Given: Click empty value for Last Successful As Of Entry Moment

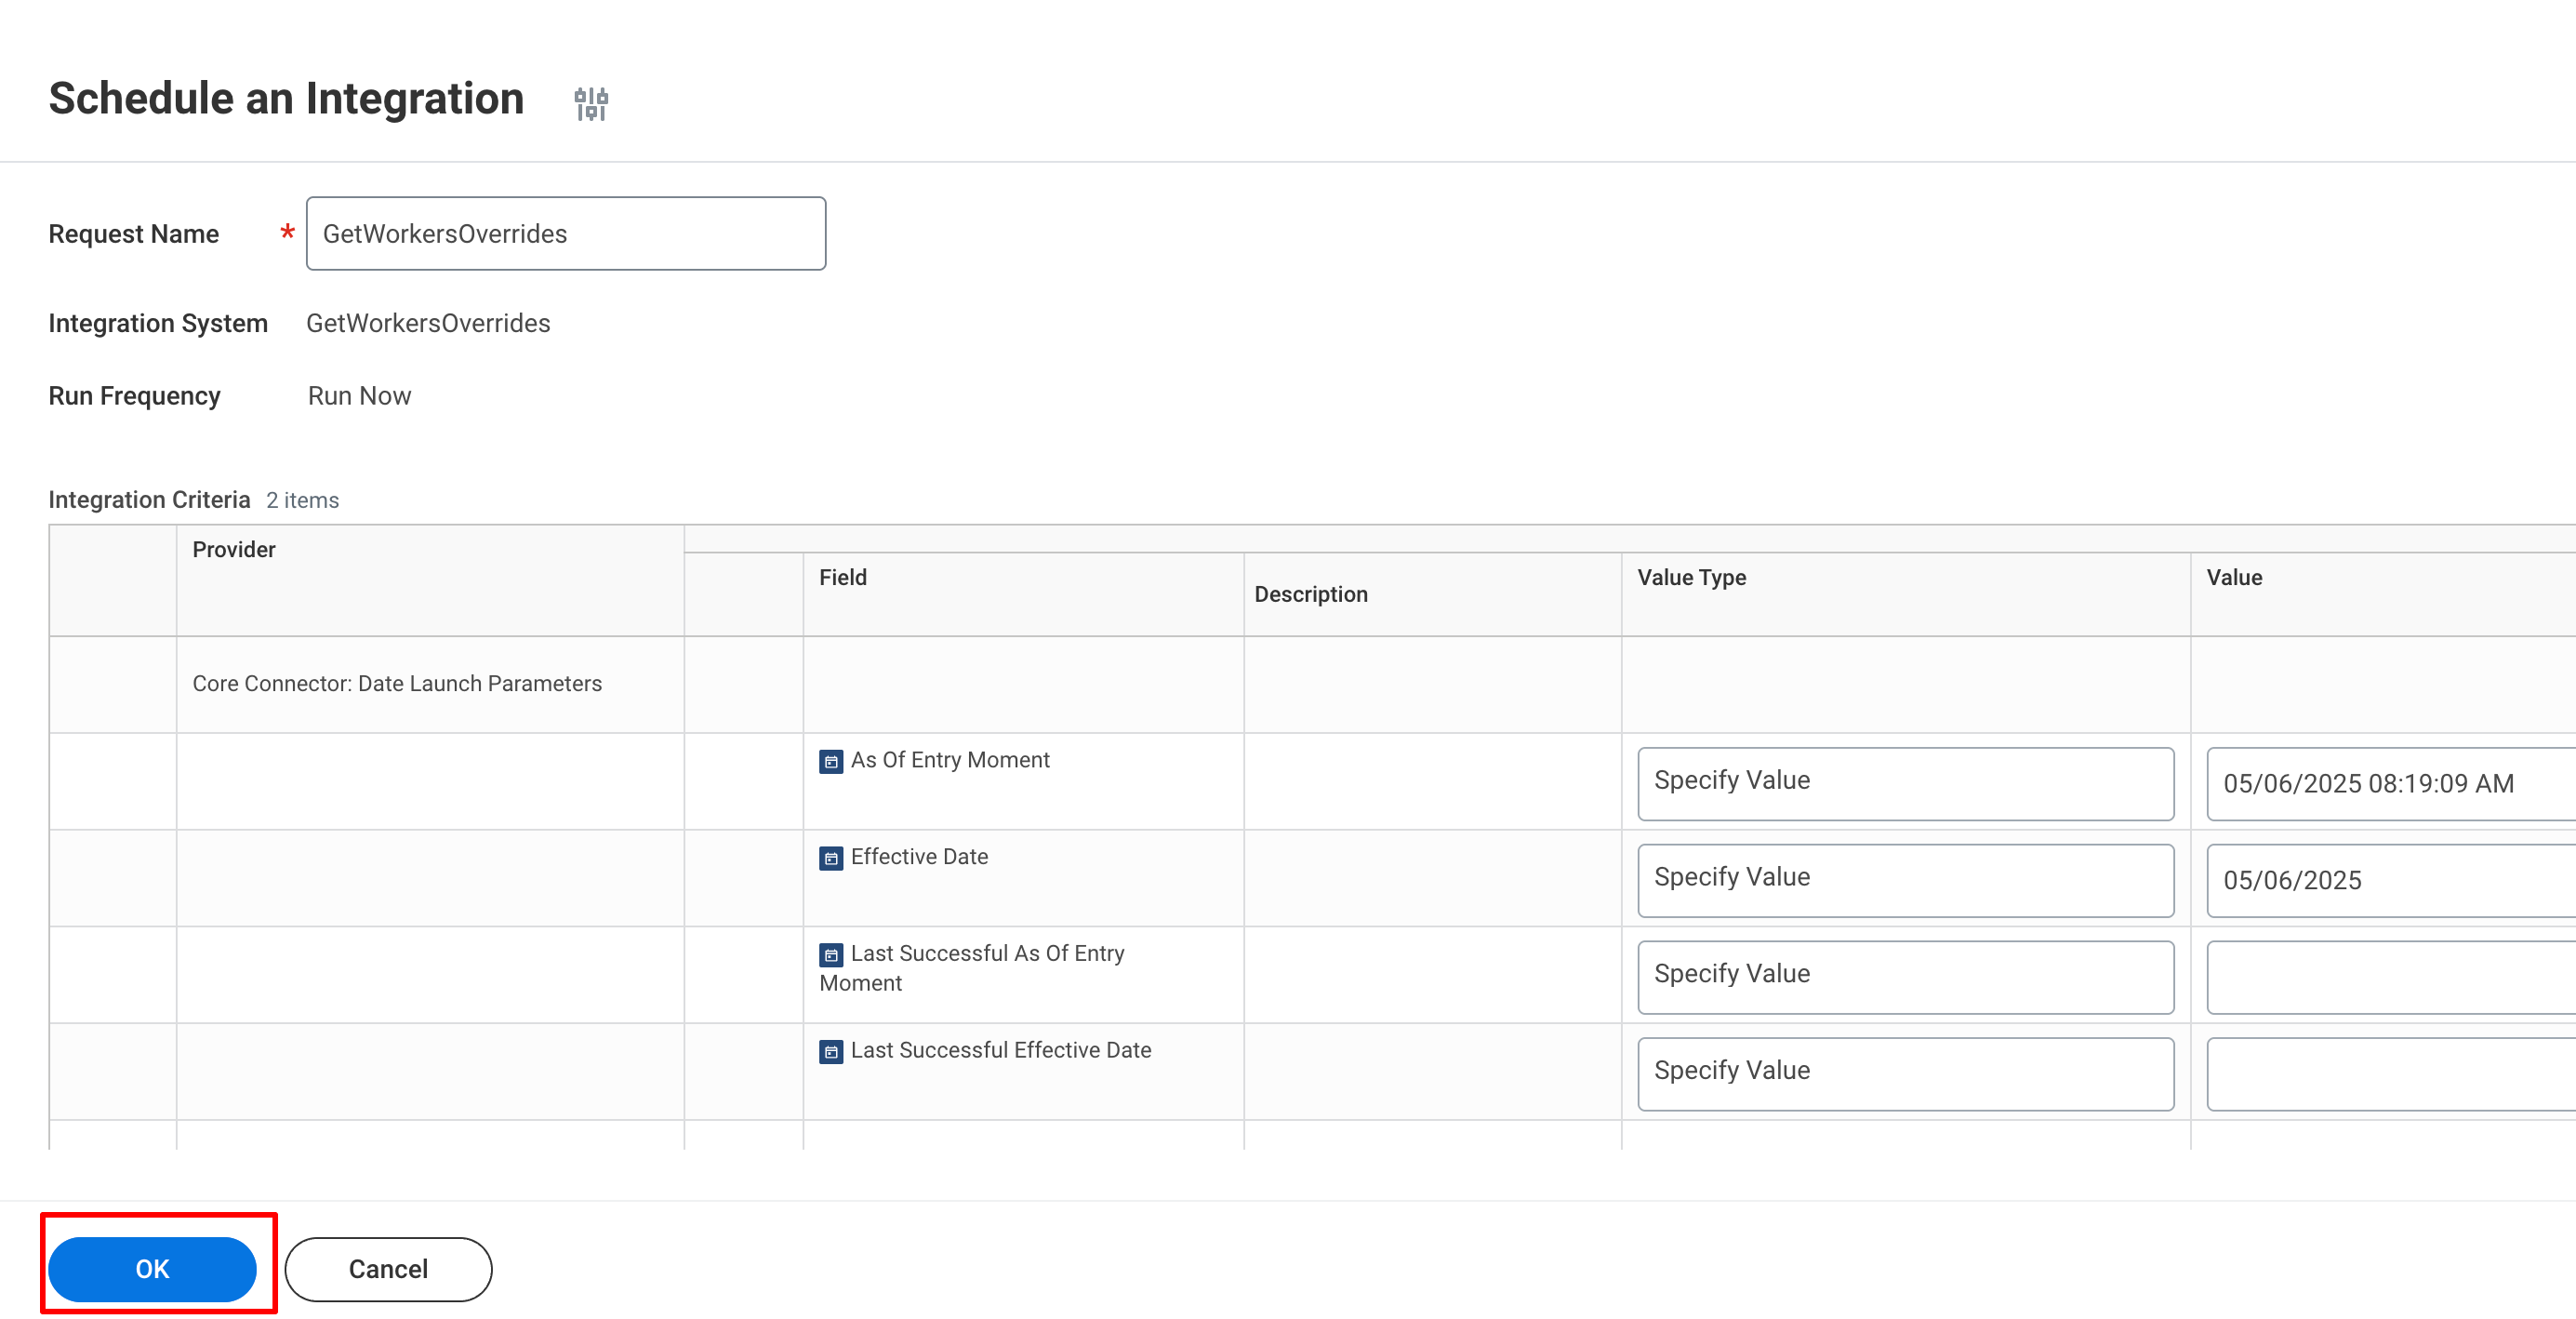Looking at the screenshot, I should (2388, 976).
